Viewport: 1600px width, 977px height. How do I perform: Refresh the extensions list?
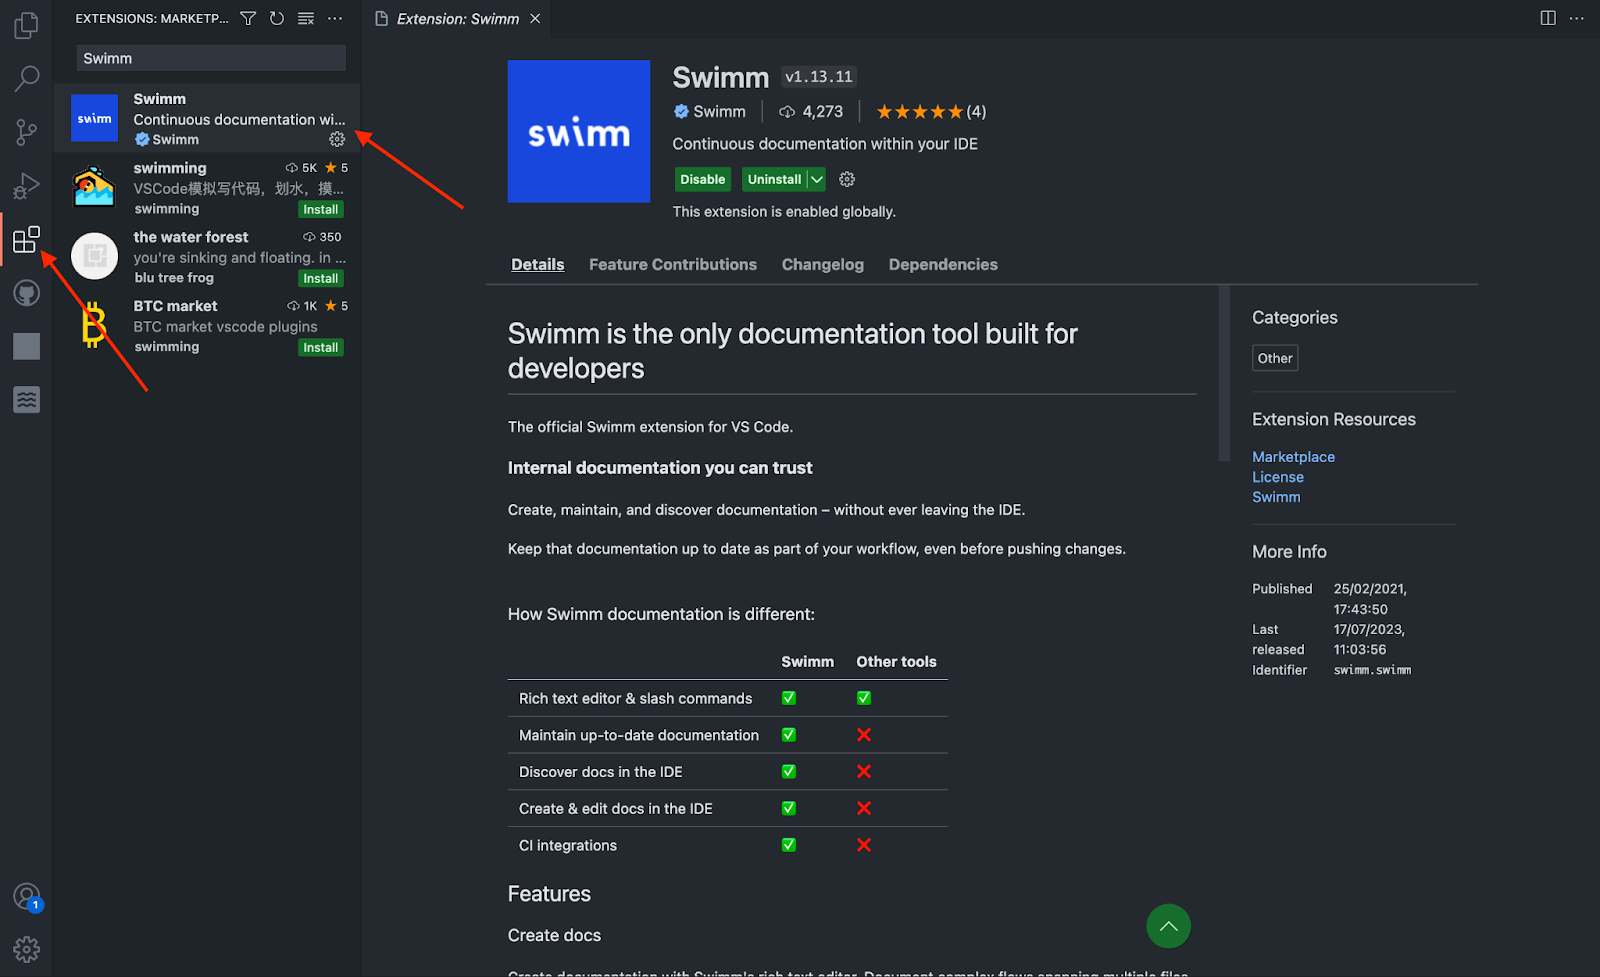coord(277,18)
